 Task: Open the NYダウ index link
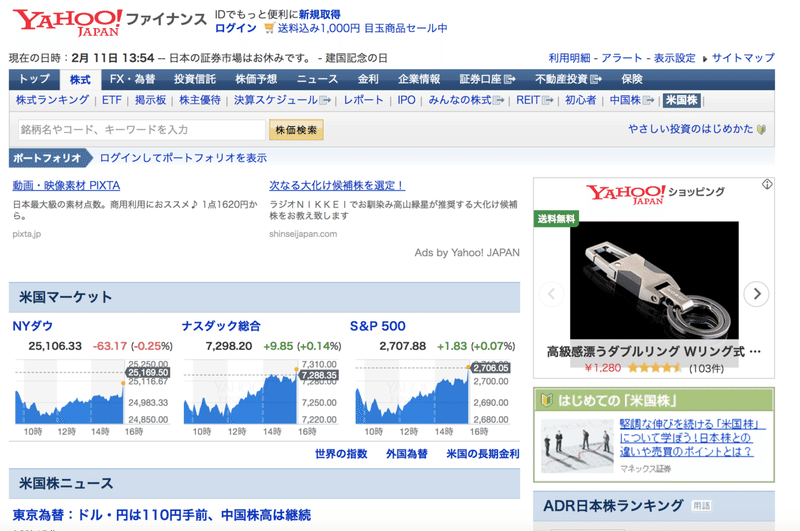[33, 326]
